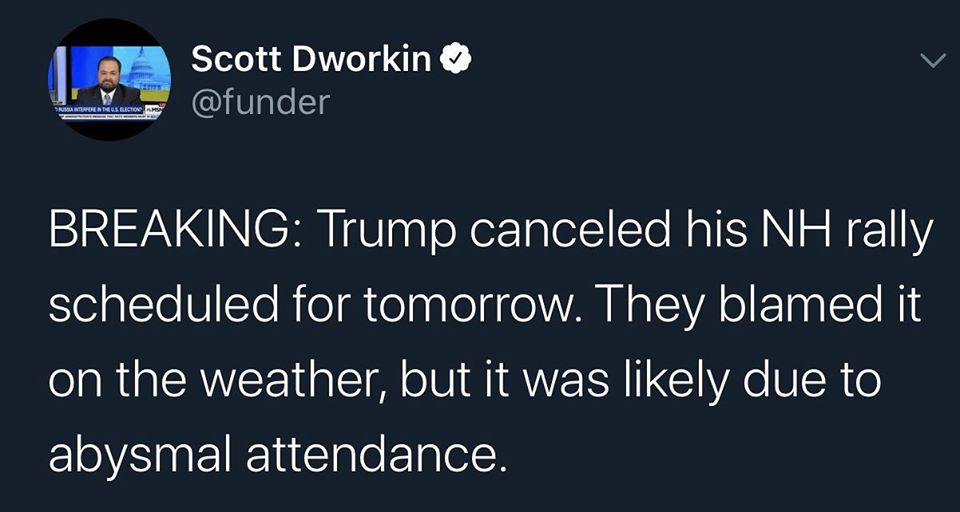
Task: Open Scott Dworkin's profile picture
Action: pos(110,80)
